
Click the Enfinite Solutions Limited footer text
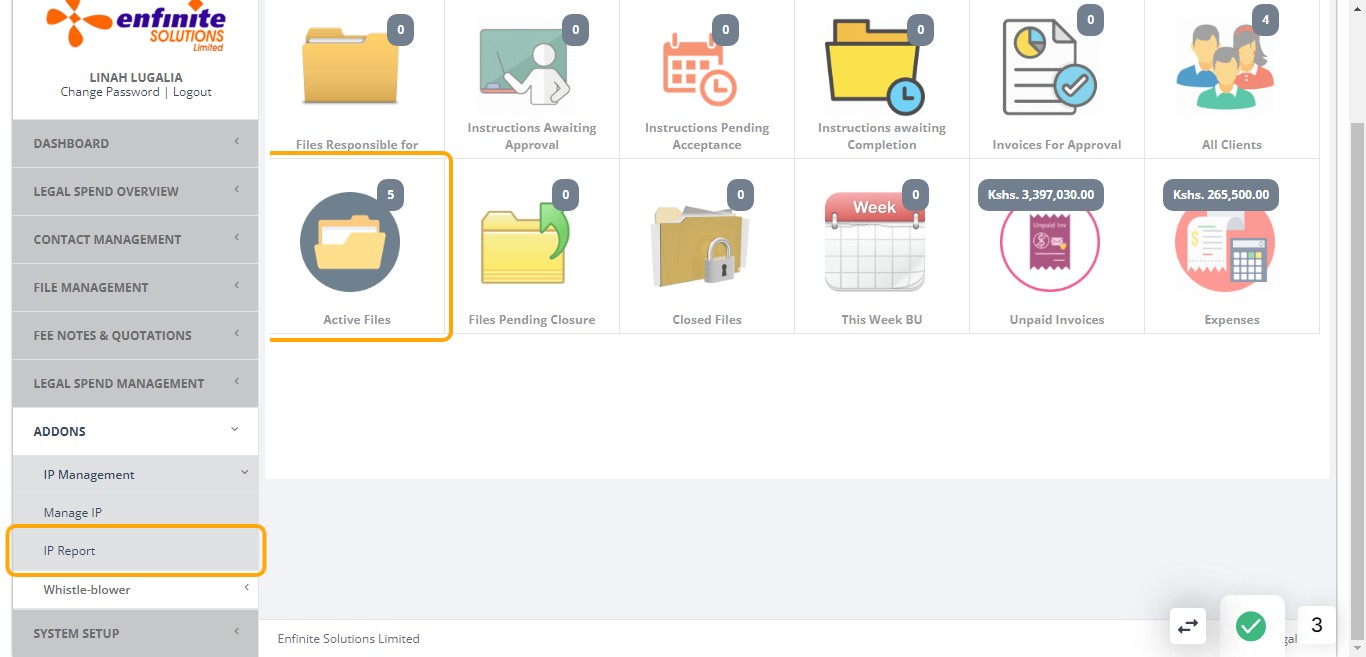349,638
